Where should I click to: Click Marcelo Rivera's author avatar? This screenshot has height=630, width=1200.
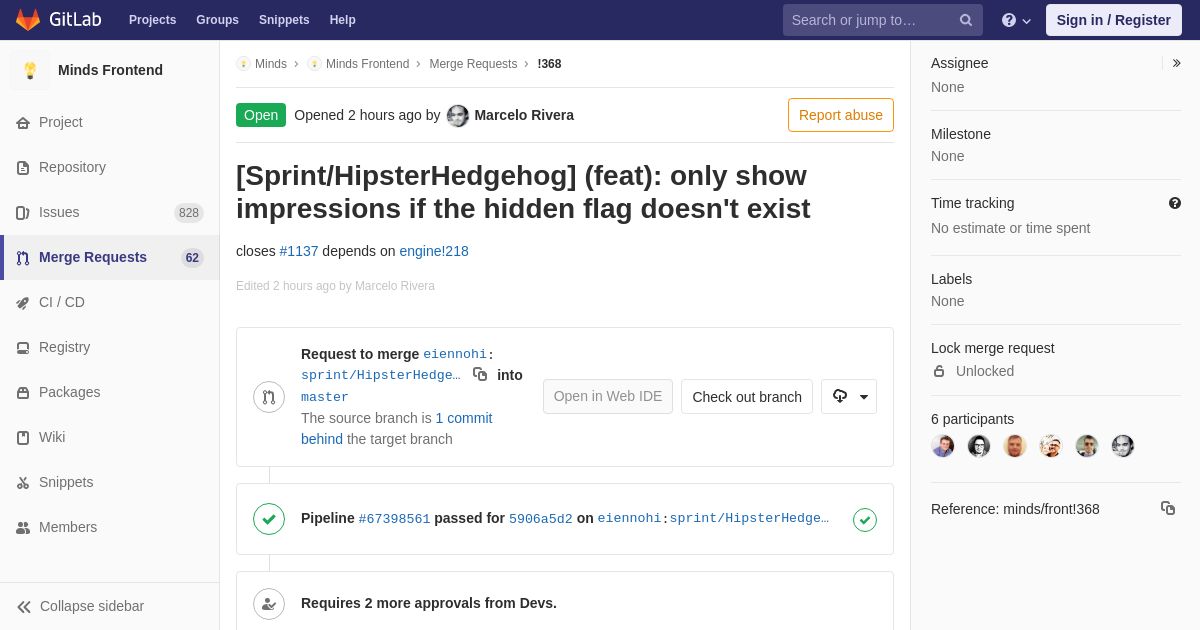(x=458, y=115)
